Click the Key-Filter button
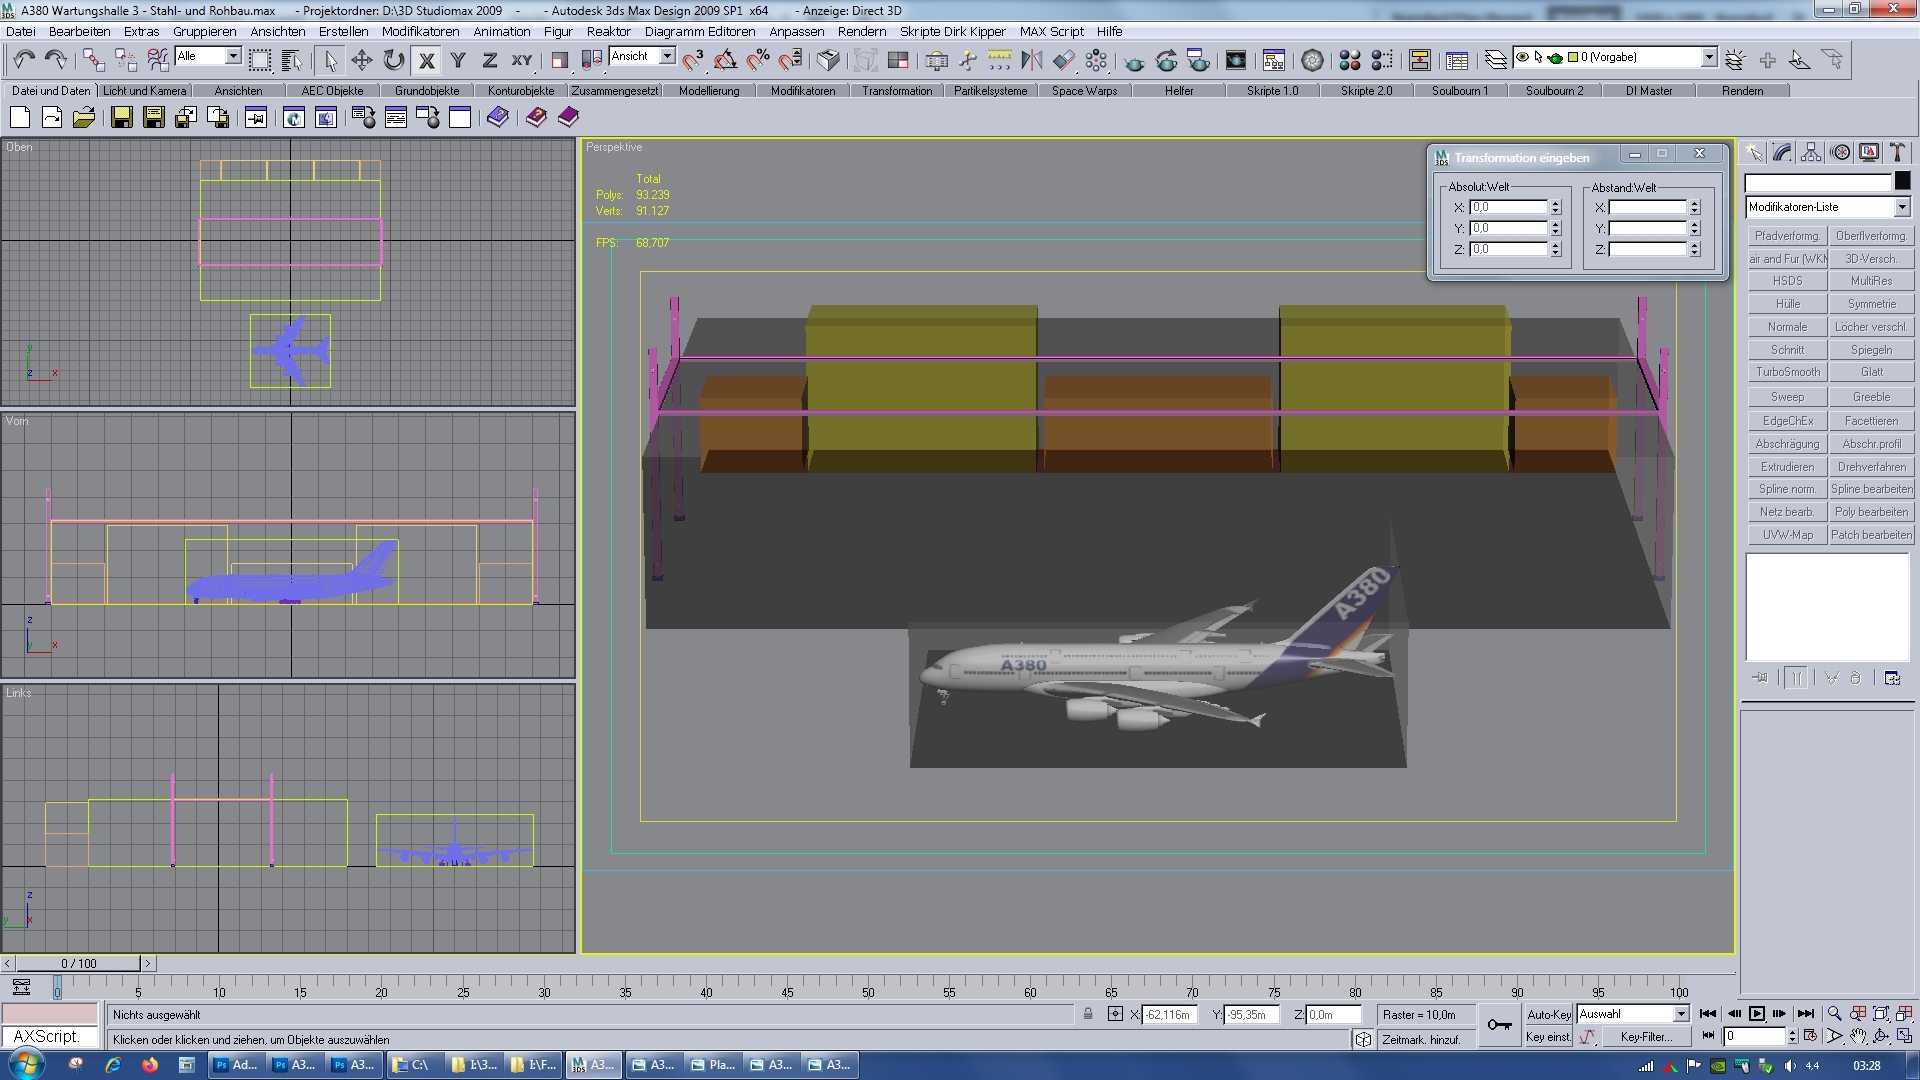 [x=1645, y=1037]
